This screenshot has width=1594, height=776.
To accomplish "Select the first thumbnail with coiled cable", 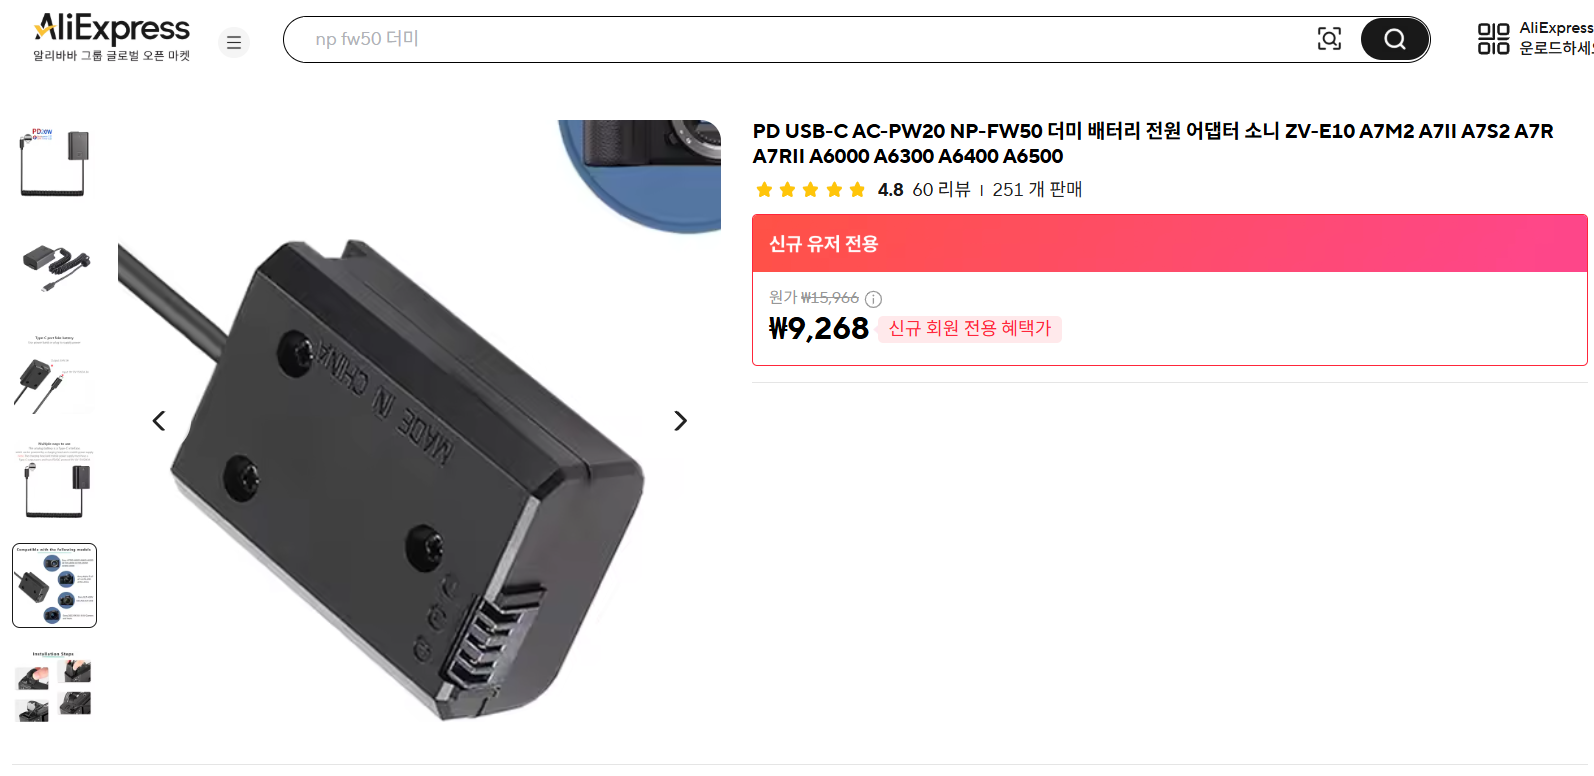I will [55, 163].
